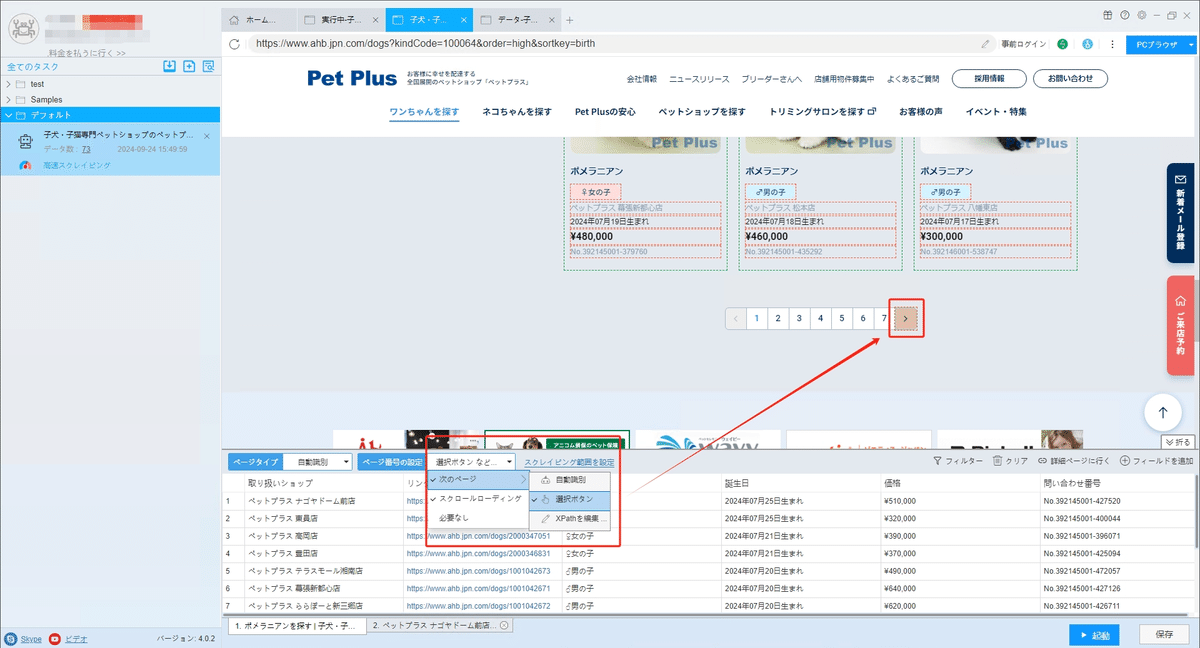
Task: Switch to the データ-子 tab
Action: [517, 19]
